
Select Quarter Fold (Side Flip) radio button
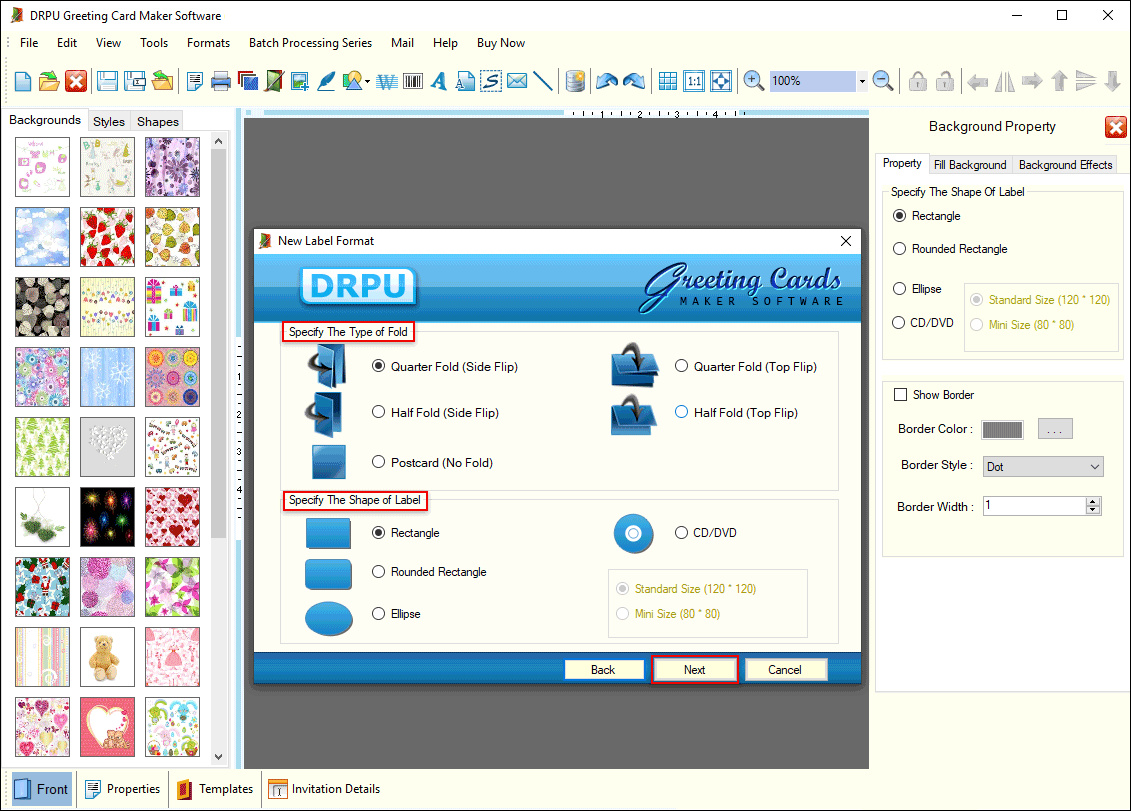point(378,366)
